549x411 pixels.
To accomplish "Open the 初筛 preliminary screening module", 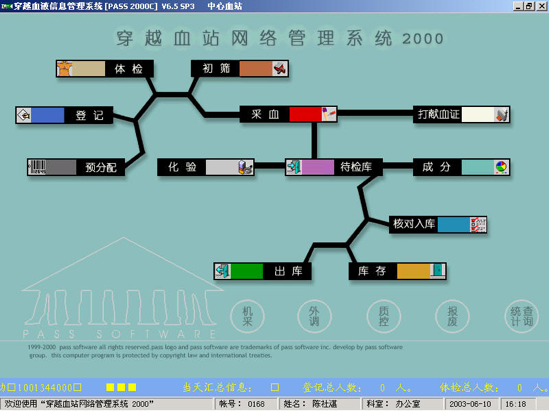I will pyautogui.click(x=240, y=69).
